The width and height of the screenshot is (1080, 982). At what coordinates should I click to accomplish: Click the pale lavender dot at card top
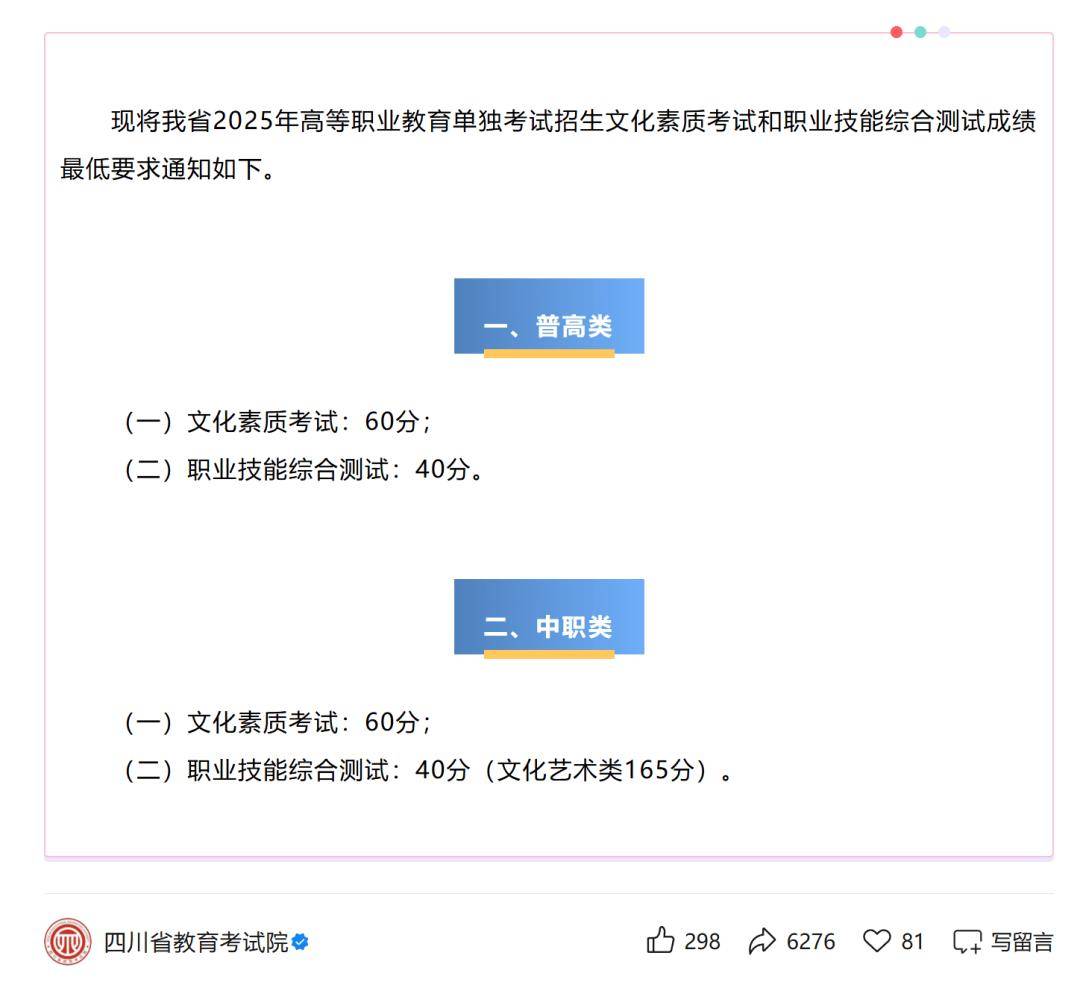[943, 32]
